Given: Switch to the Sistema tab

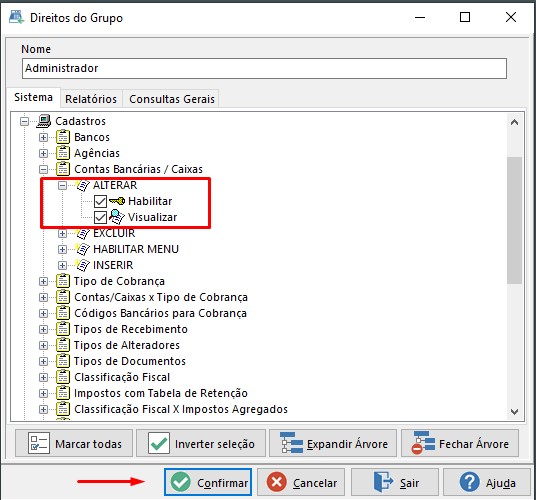Looking at the screenshot, I should (34, 97).
